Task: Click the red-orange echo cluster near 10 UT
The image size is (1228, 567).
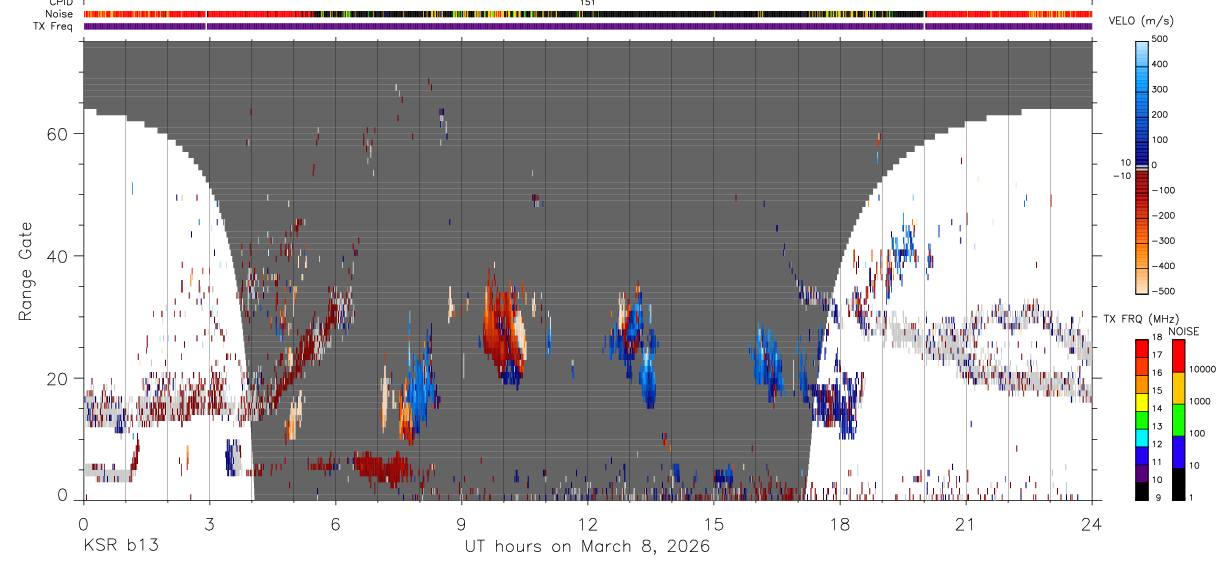Action: (x=503, y=325)
